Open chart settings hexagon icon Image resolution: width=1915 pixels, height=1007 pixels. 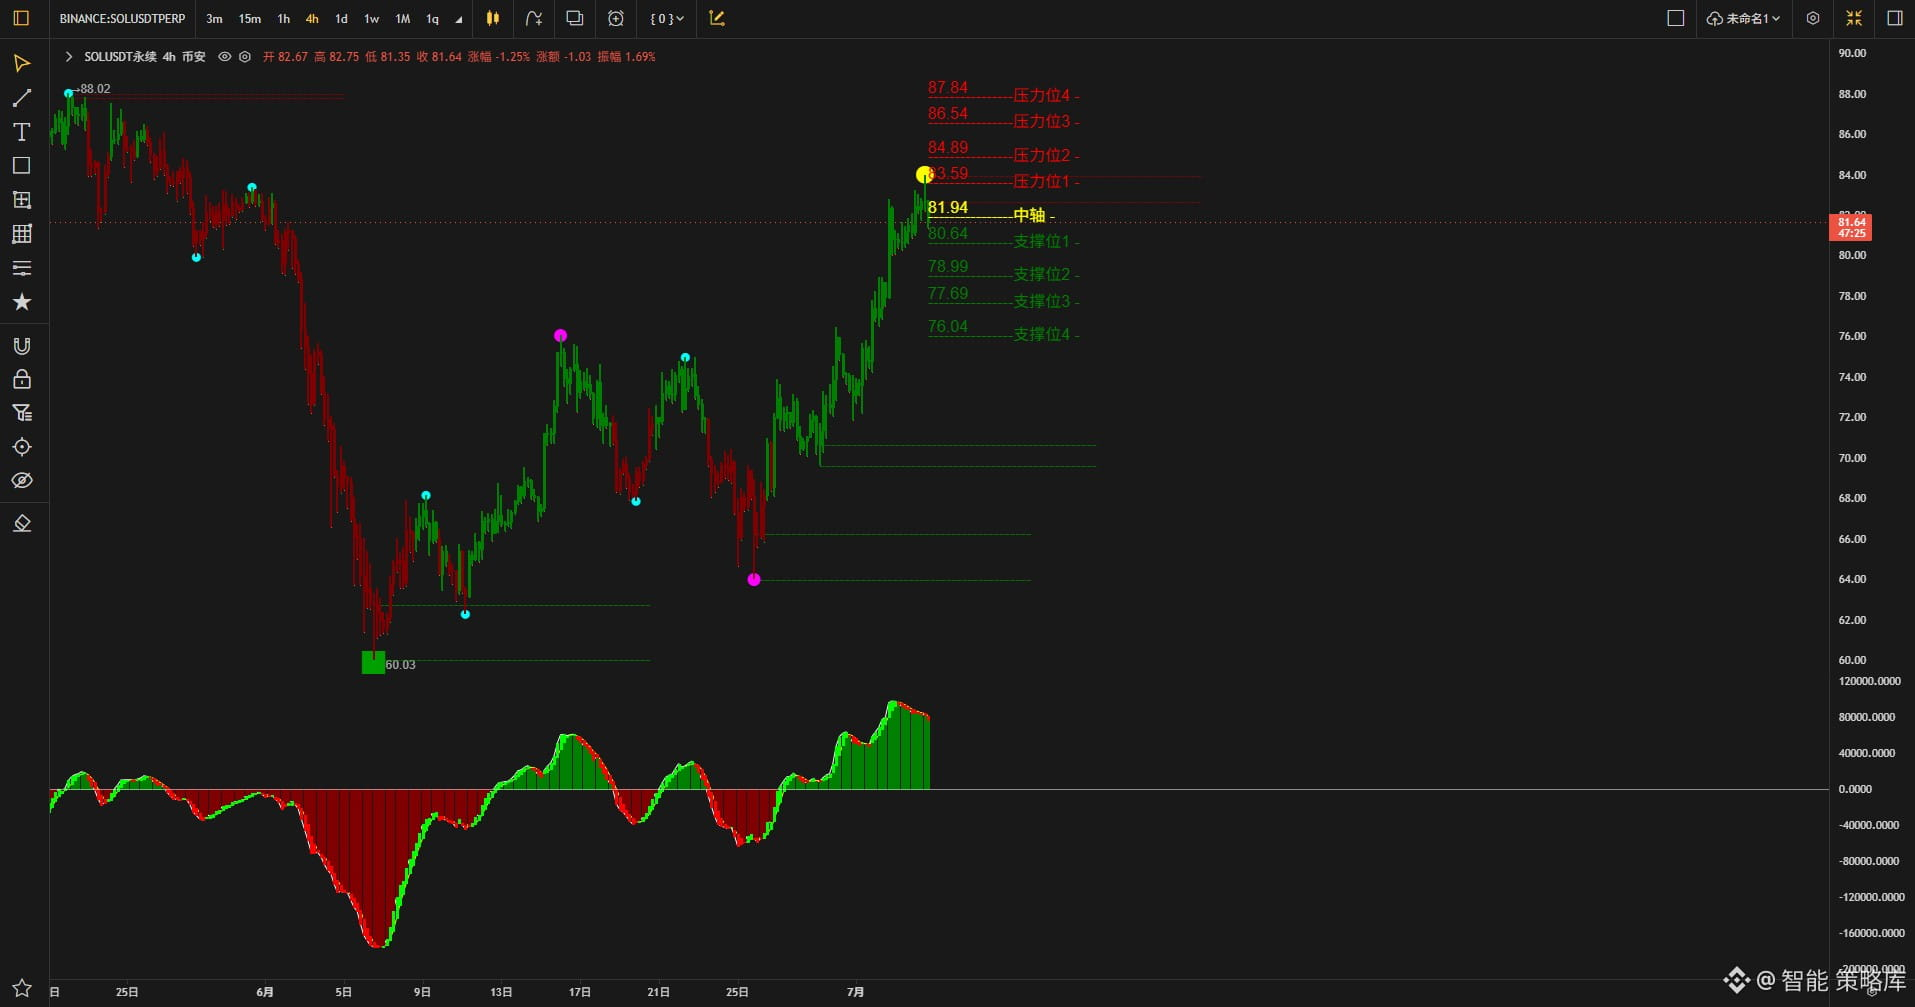pos(1813,18)
